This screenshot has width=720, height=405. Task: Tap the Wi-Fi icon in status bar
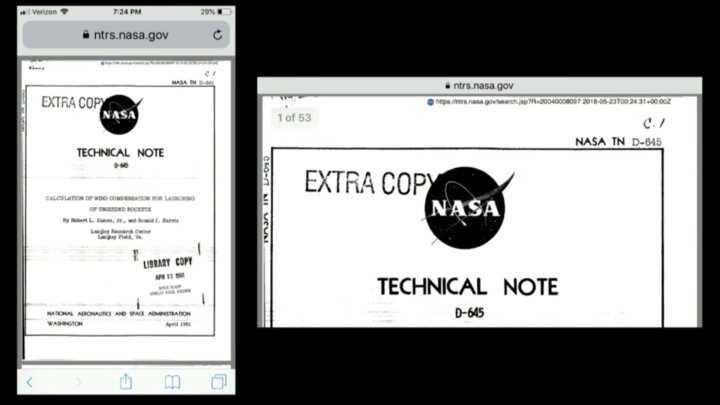[64, 11]
